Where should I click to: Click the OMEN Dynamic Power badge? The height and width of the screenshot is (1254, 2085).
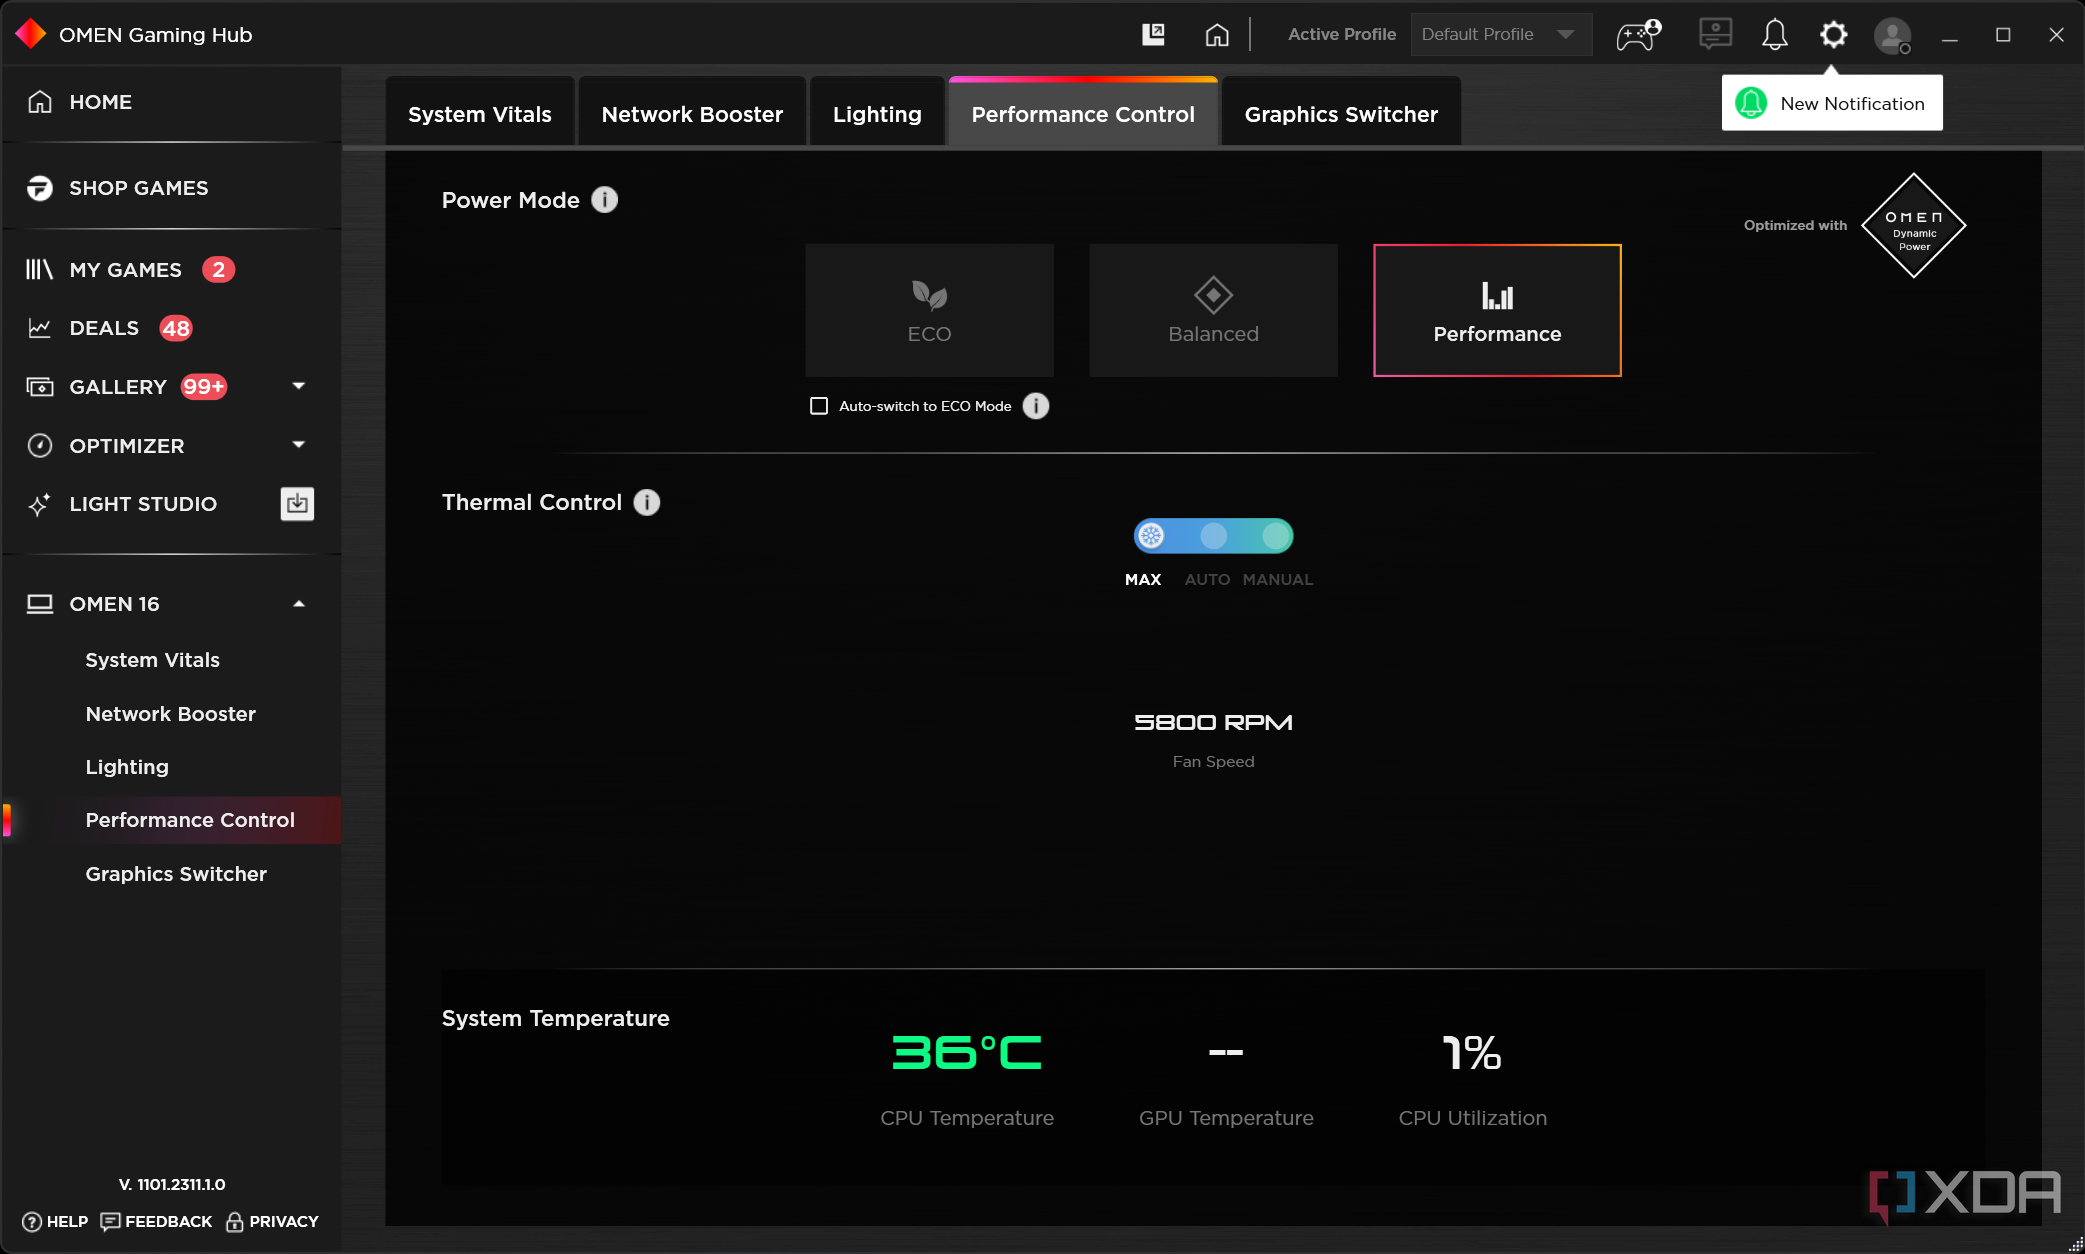tap(1913, 226)
